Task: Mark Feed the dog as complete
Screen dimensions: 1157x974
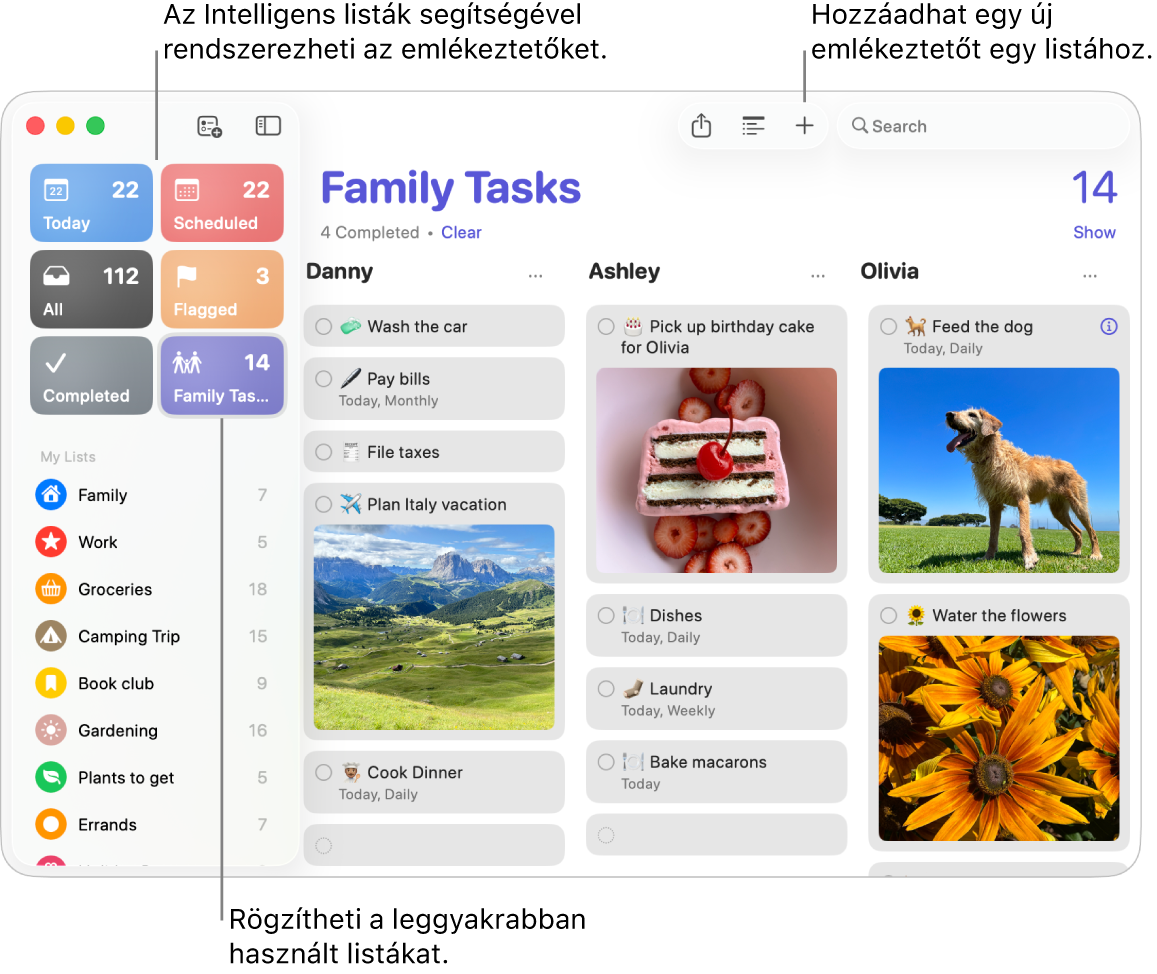Action: (888, 326)
